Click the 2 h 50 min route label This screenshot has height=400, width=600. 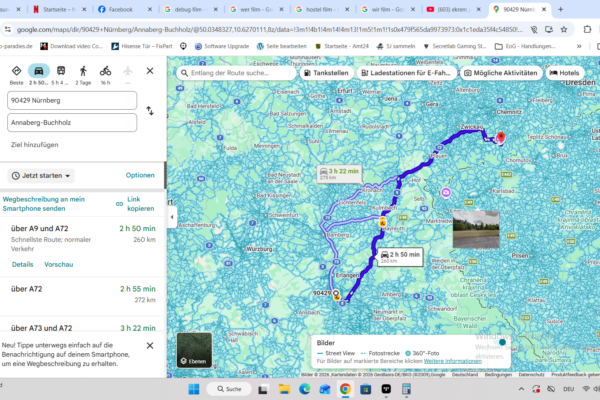401,257
